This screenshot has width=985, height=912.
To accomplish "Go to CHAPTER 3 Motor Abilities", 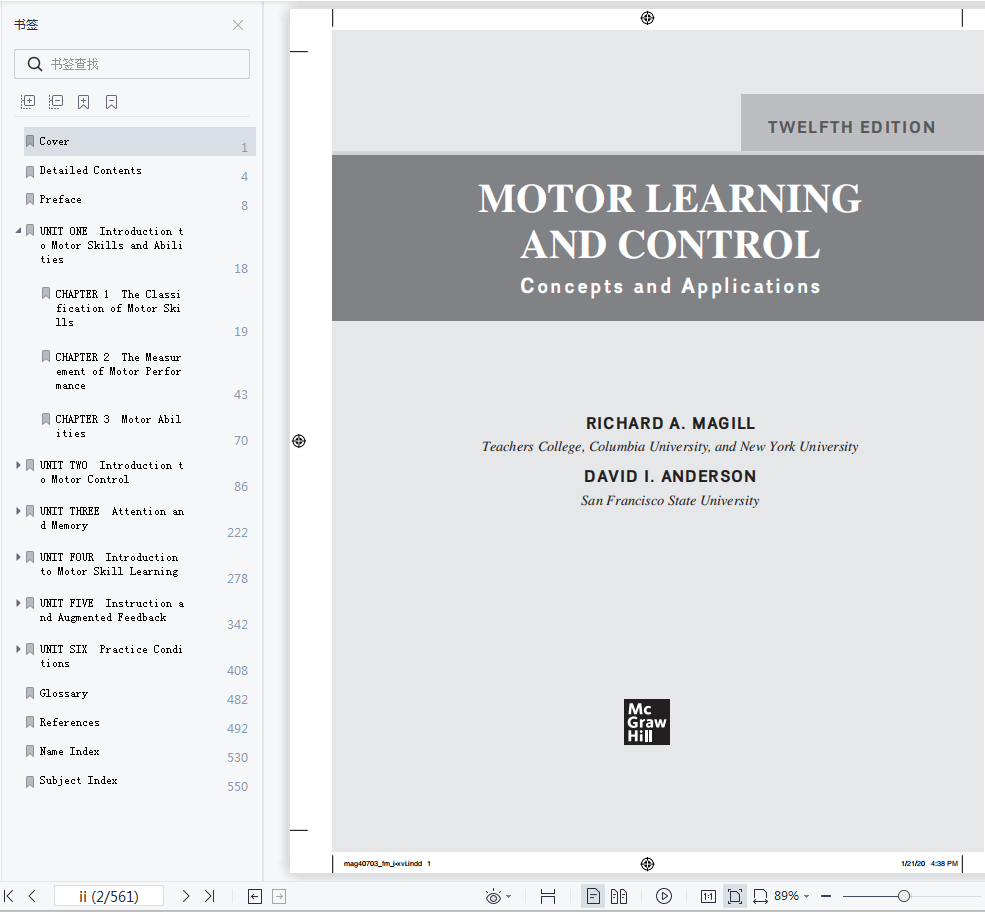I will pyautogui.click(x=118, y=426).
